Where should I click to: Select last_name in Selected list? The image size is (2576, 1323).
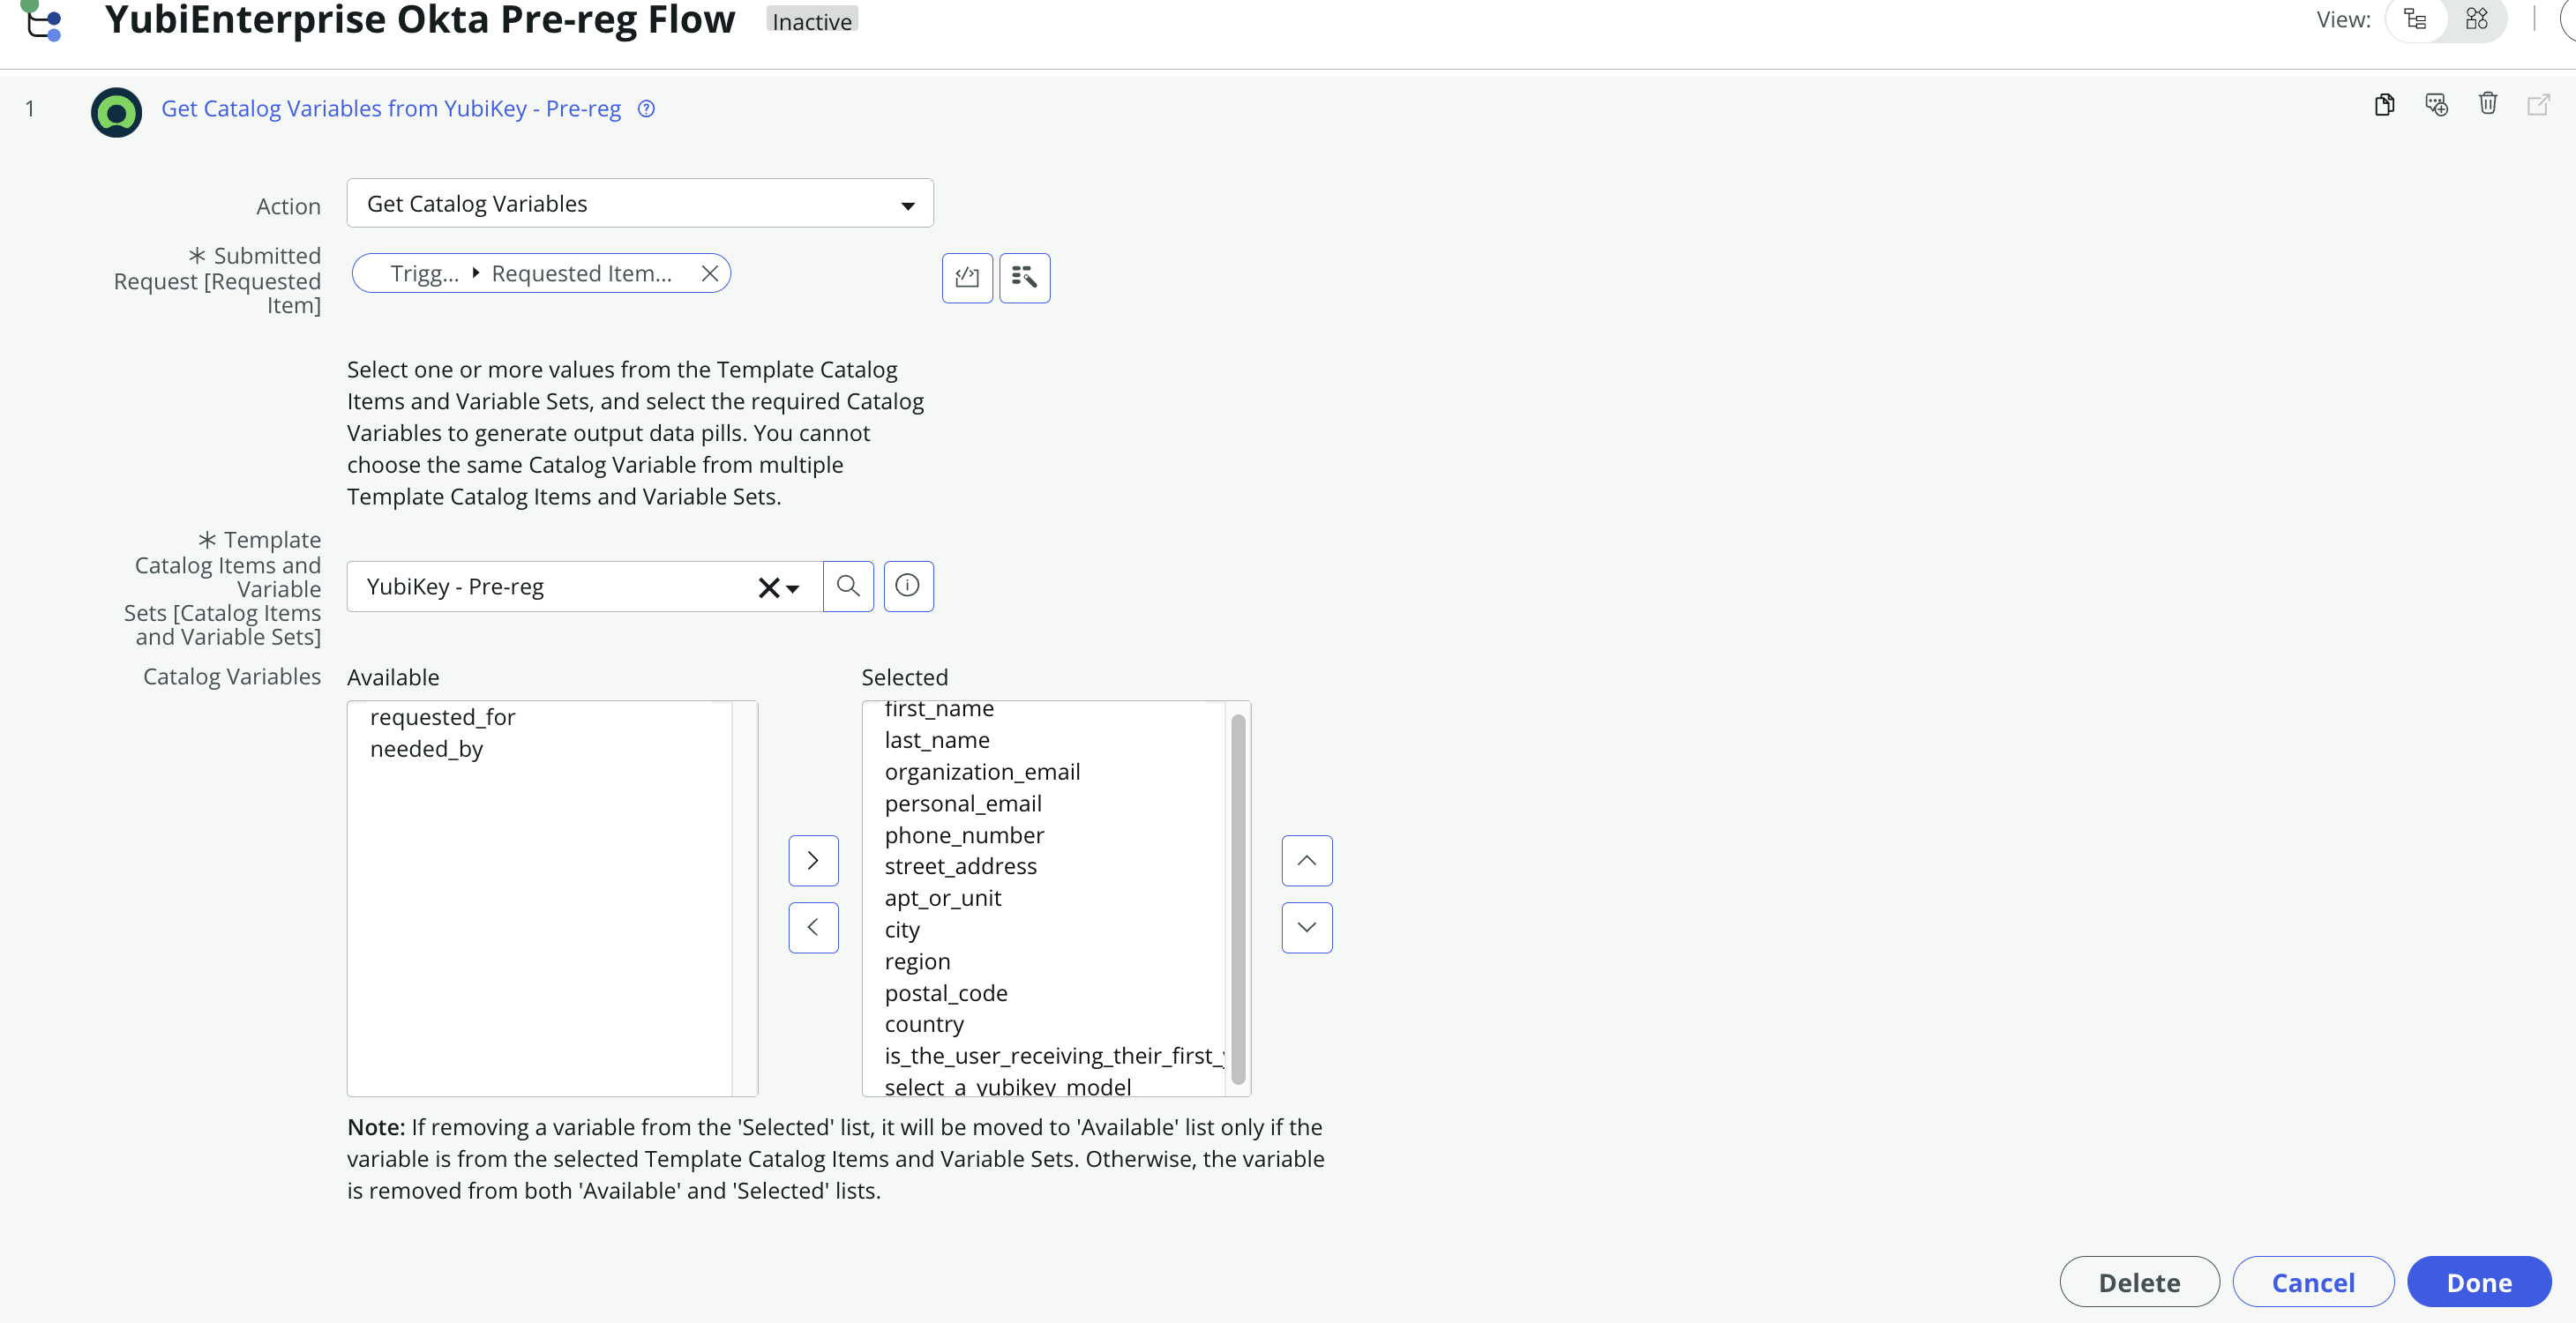[x=937, y=740]
